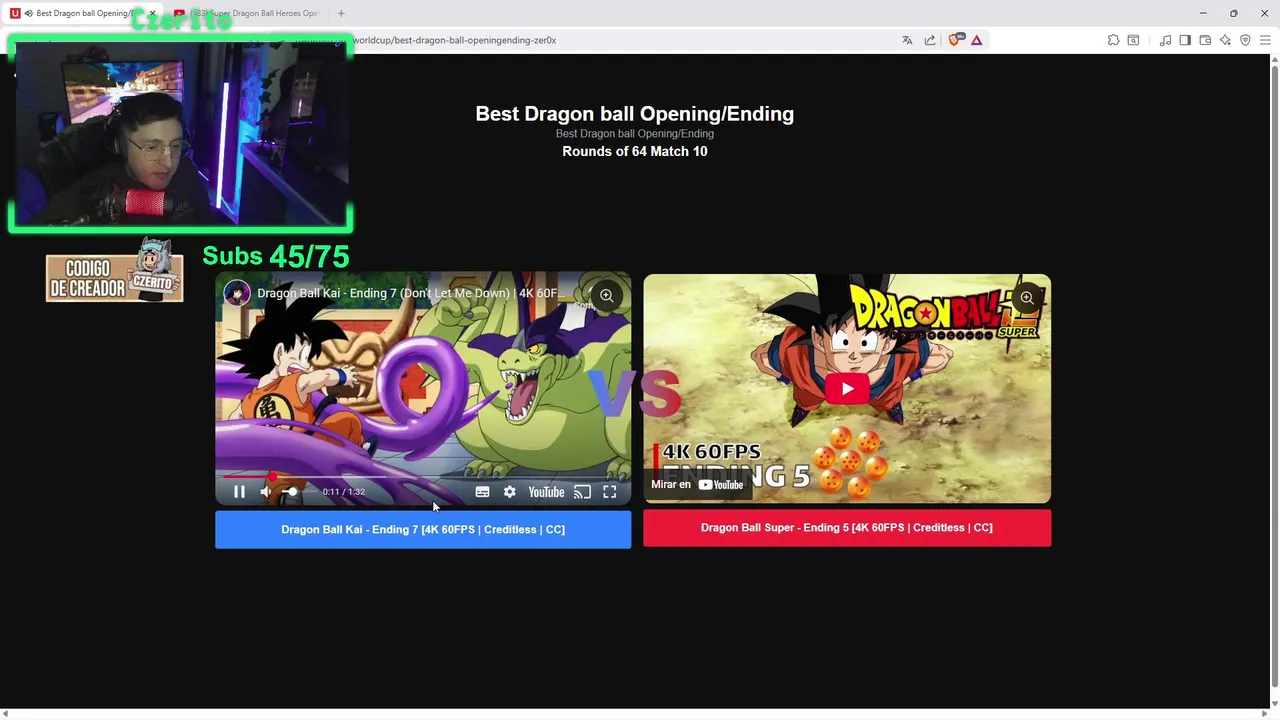Image resolution: width=1280 pixels, height=720 pixels.
Task: Open the video settings gear
Action: click(x=510, y=492)
